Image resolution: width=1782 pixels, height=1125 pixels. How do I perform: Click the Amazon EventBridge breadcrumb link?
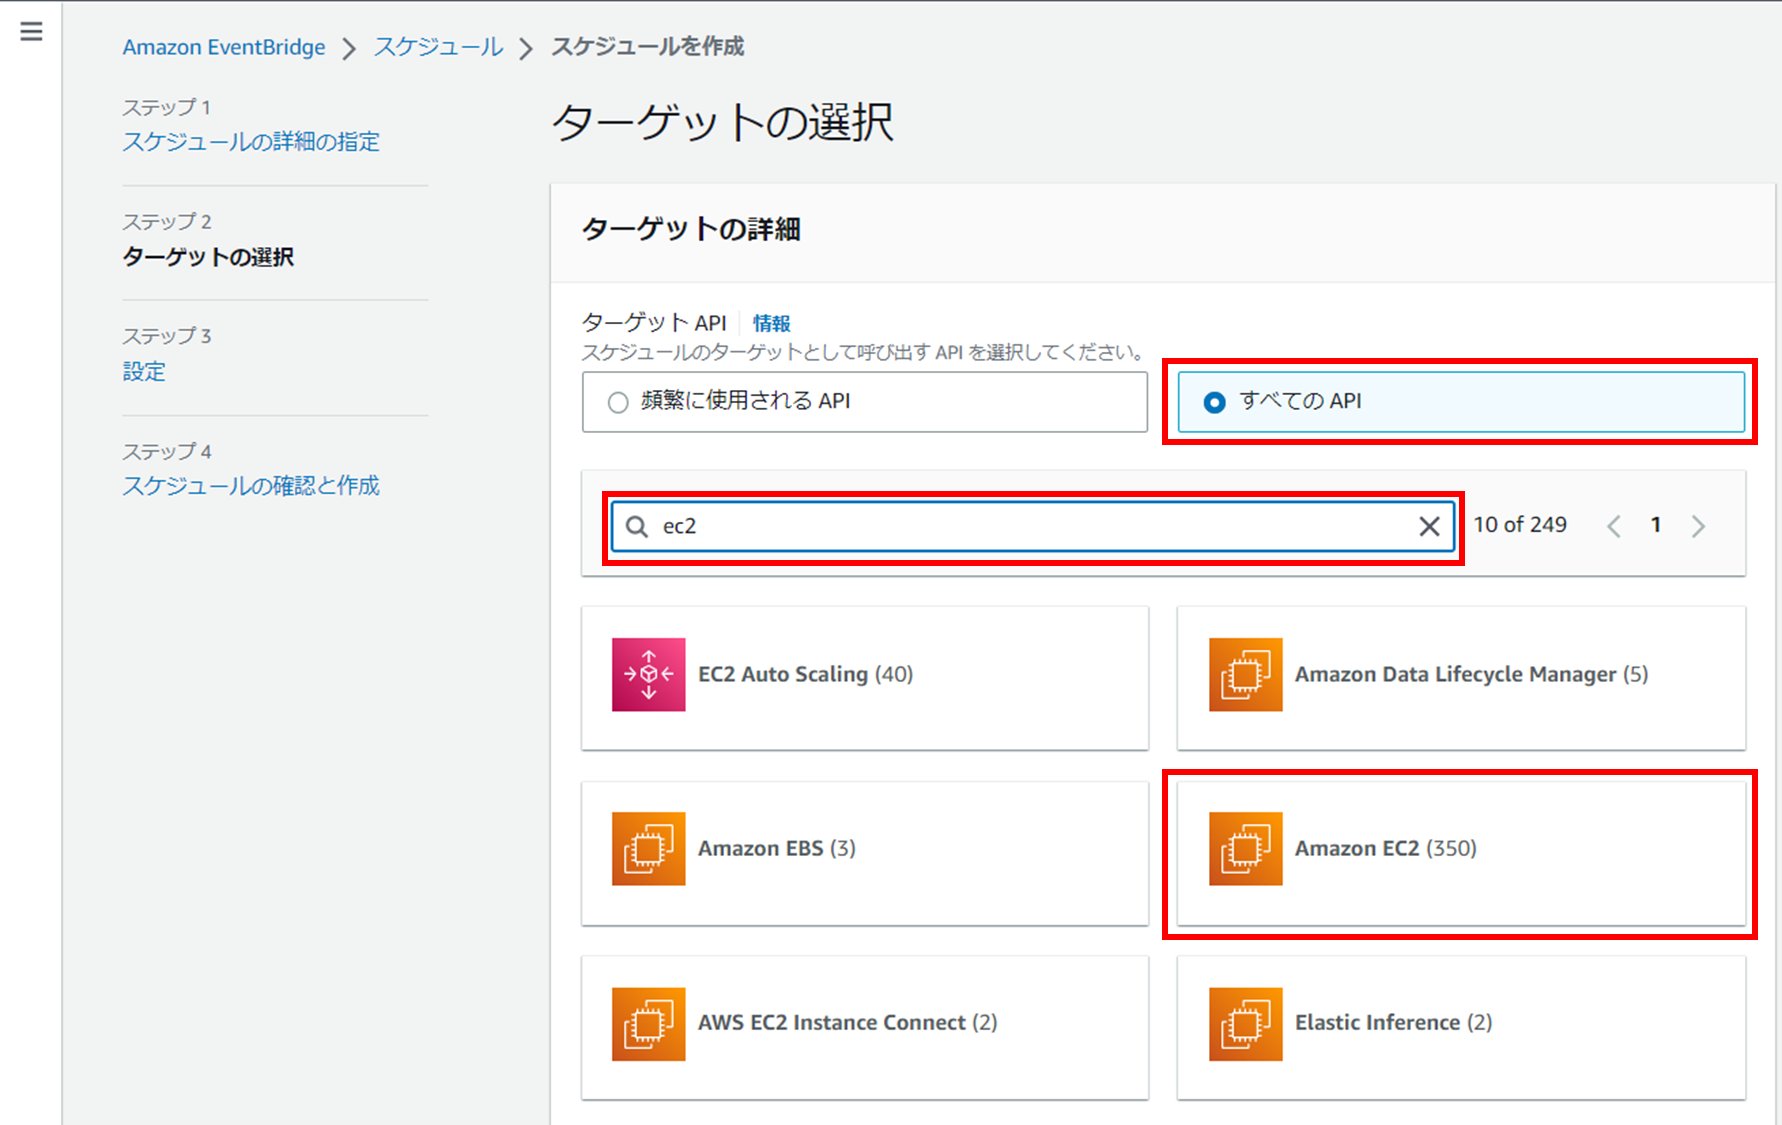click(223, 46)
